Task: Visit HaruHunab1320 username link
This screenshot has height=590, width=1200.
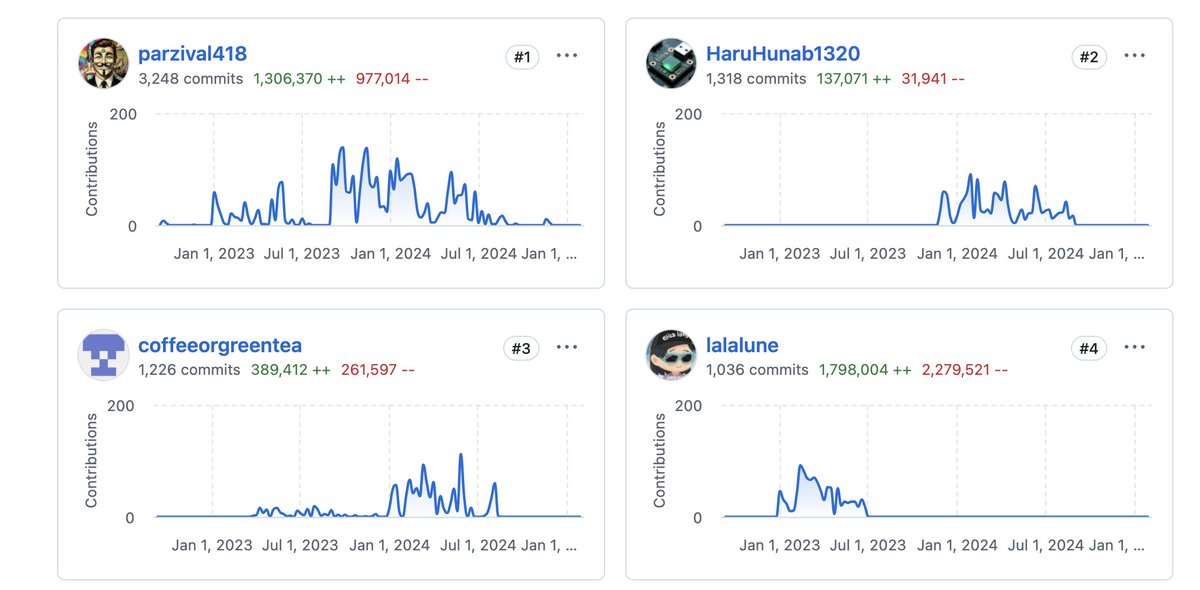Action: tap(783, 54)
